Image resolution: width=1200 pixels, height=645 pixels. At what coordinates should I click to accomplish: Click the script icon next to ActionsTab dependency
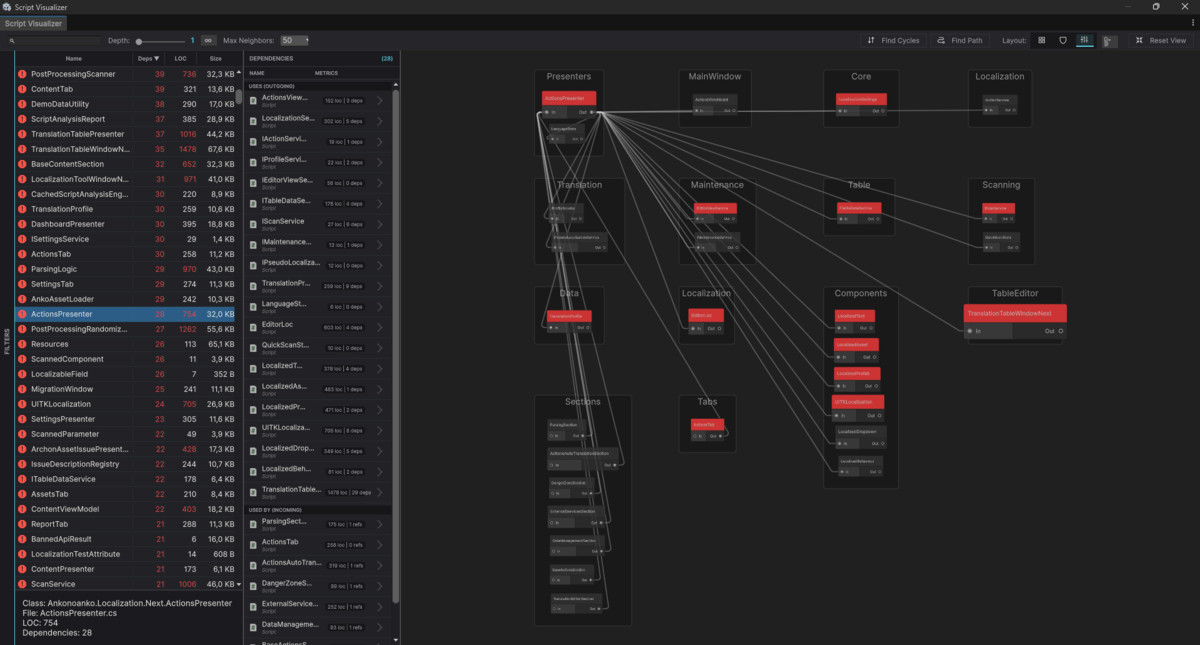coord(253,544)
